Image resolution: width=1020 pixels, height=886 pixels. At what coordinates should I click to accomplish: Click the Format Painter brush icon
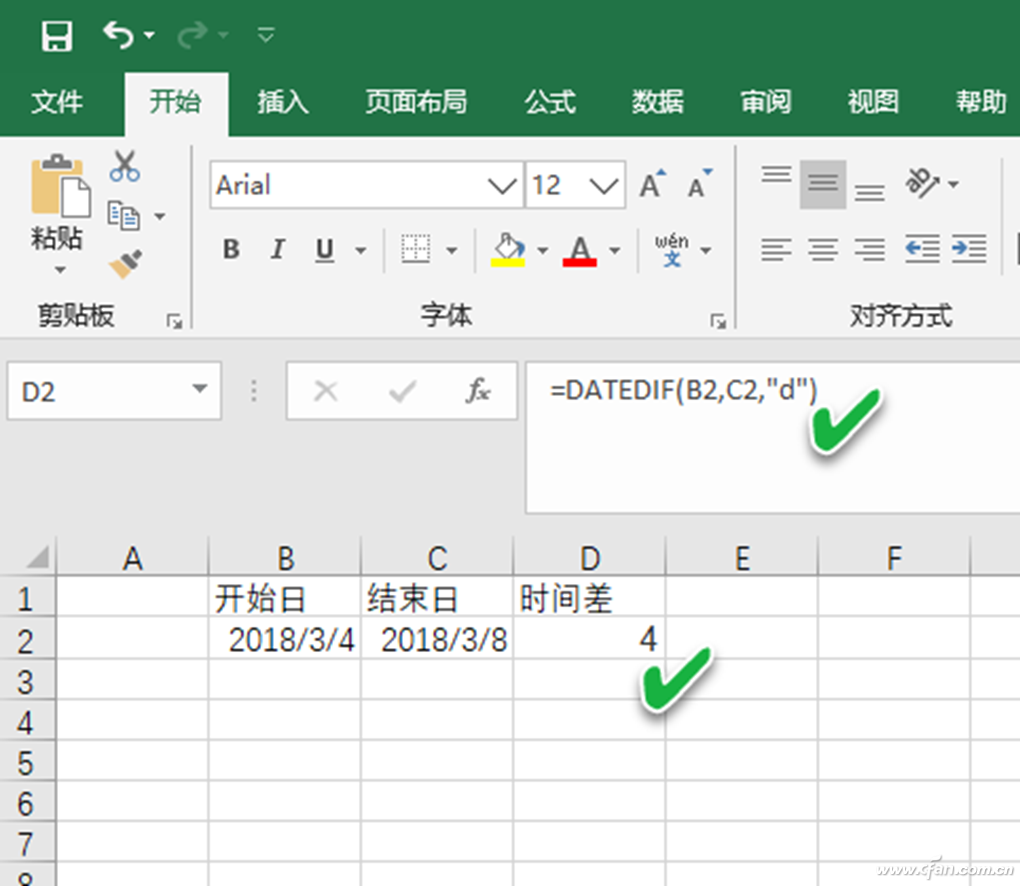click(126, 264)
